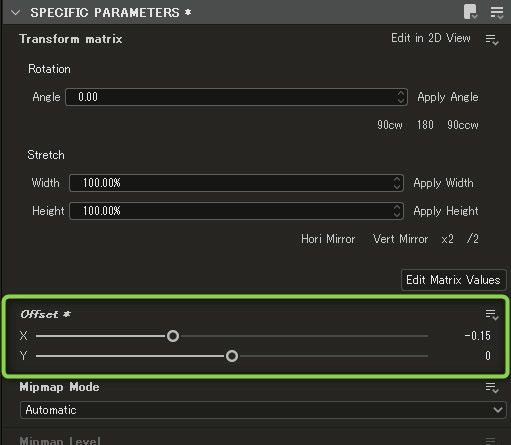This screenshot has width=511, height=445.
Task: Click Hori Mirror
Action: (x=328, y=239)
